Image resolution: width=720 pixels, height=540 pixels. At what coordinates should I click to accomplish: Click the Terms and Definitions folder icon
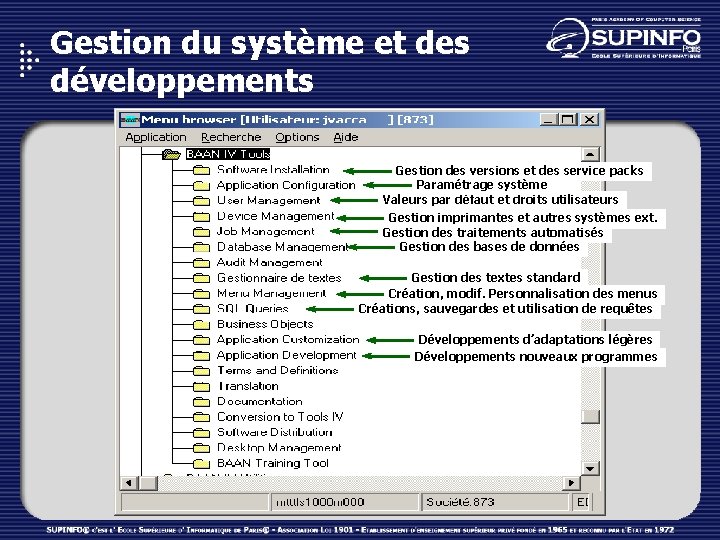click(x=201, y=371)
